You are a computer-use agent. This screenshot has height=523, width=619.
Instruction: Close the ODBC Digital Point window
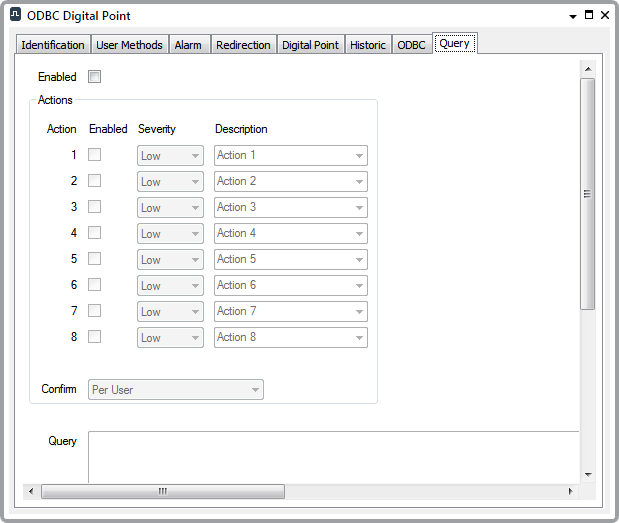click(x=604, y=16)
